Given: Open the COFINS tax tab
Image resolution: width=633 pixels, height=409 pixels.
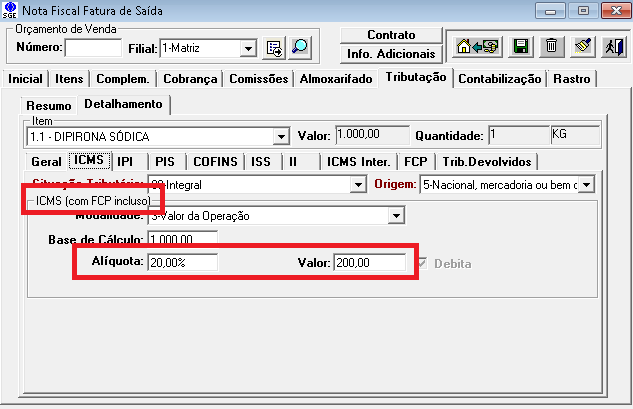Looking at the screenshot, I should coord(215,161).
